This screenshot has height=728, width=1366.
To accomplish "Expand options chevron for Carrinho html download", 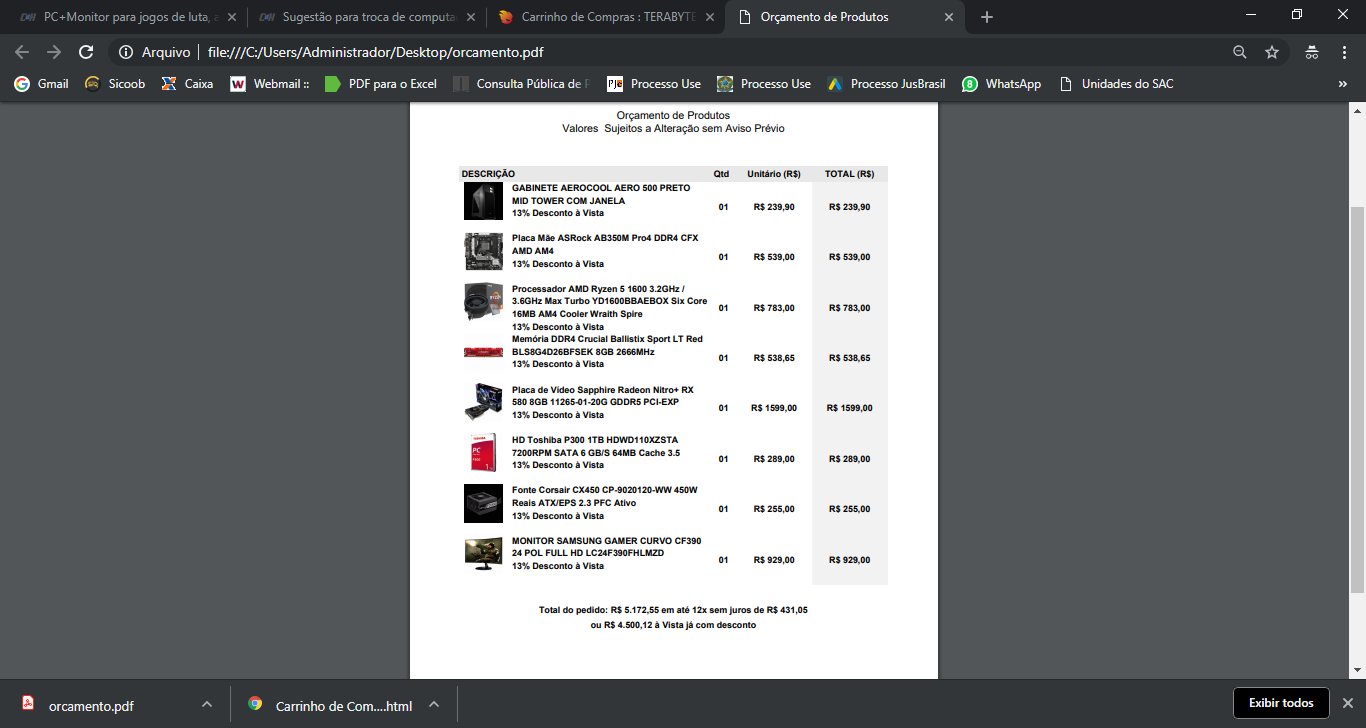I will 434,704.
